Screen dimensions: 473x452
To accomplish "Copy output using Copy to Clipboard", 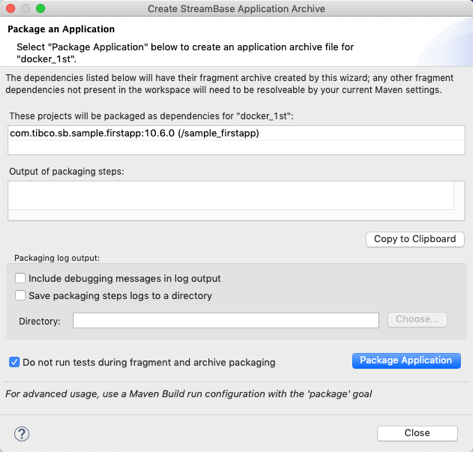I will (415, 239).
